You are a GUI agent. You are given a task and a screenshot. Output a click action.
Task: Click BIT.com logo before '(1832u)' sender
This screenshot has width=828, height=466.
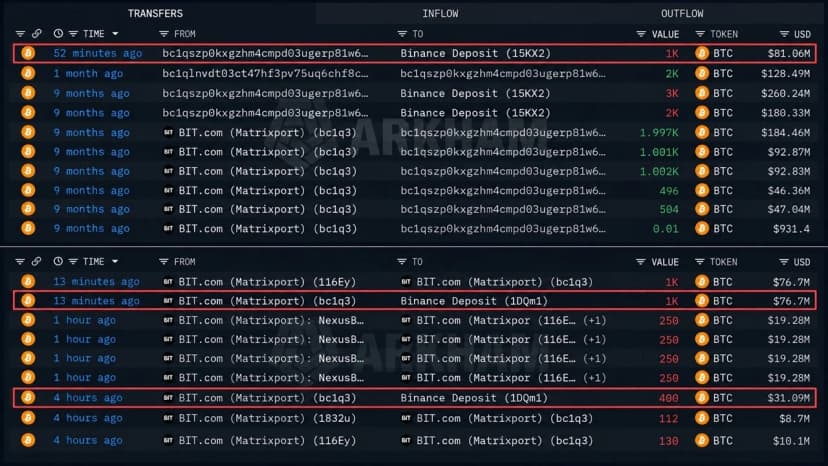click(168, 418)
